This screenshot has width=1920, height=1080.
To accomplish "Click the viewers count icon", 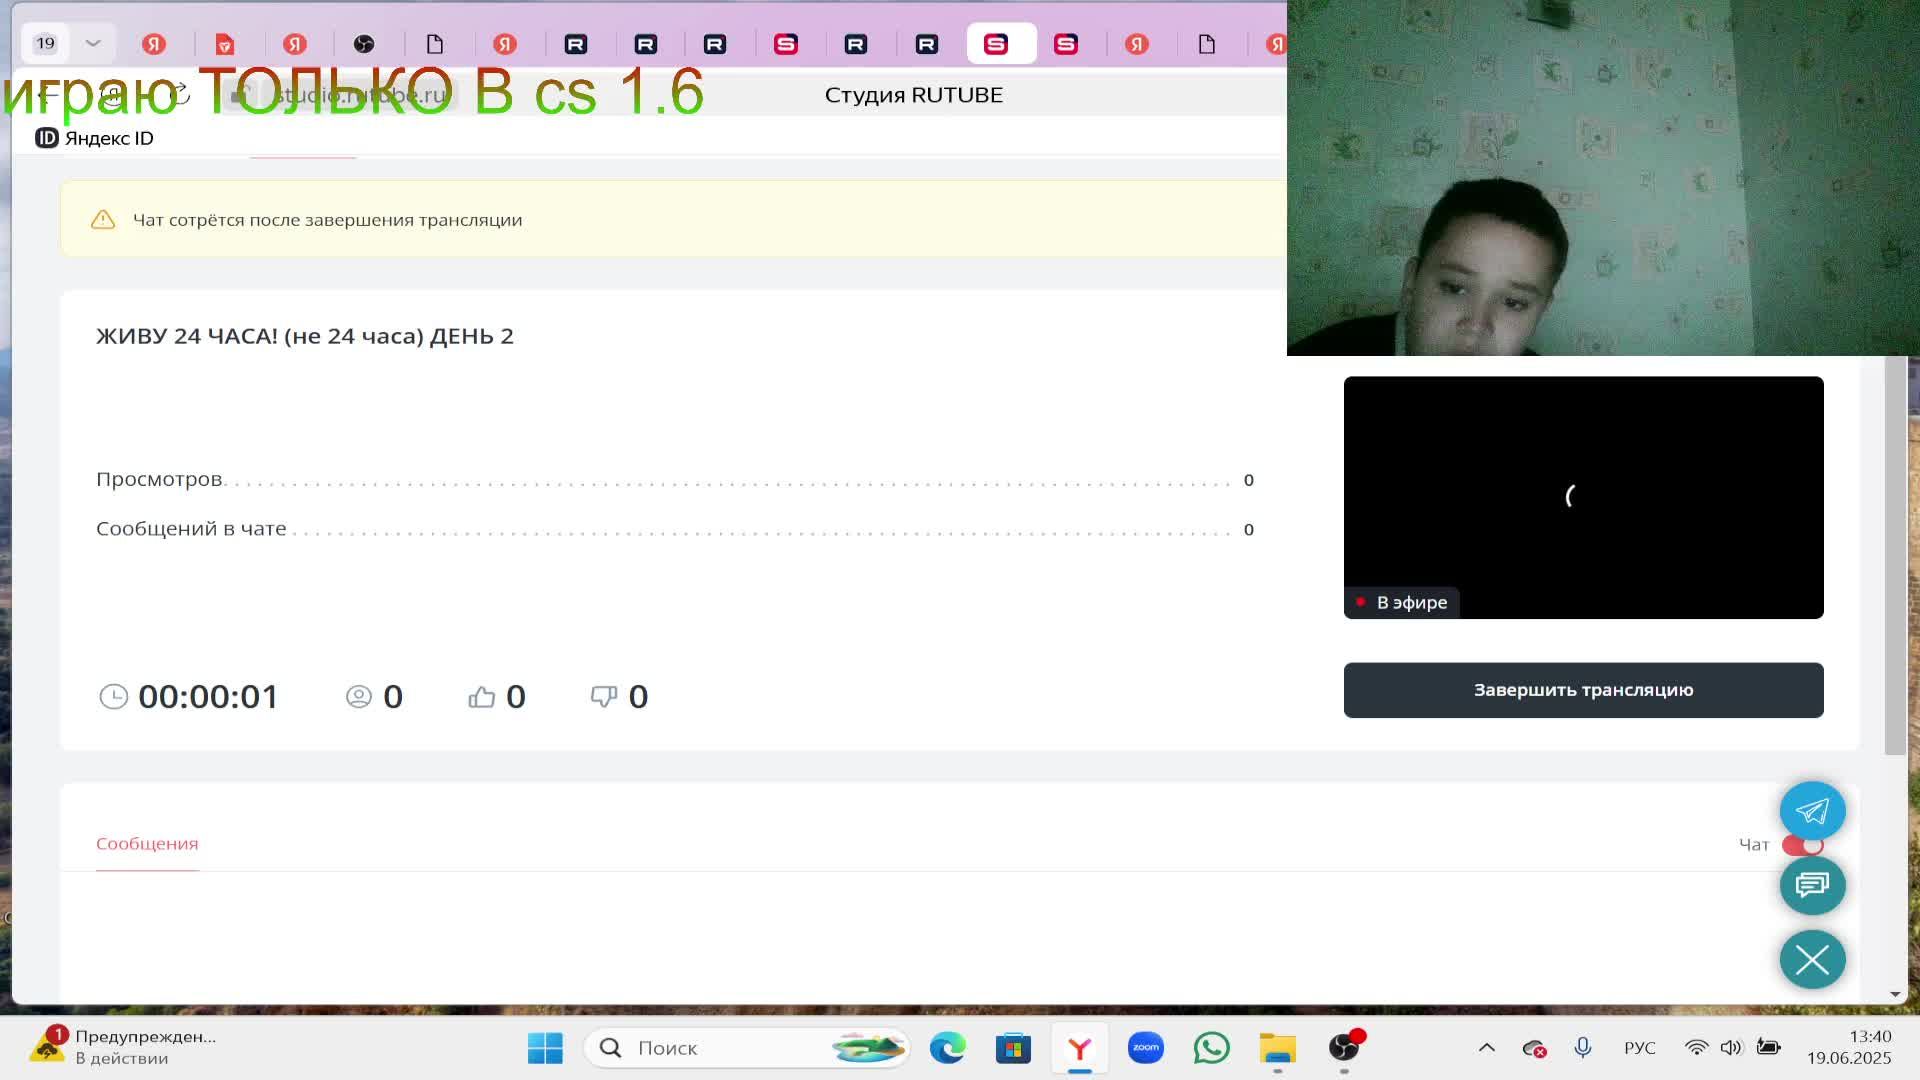I will coord(358,697).
